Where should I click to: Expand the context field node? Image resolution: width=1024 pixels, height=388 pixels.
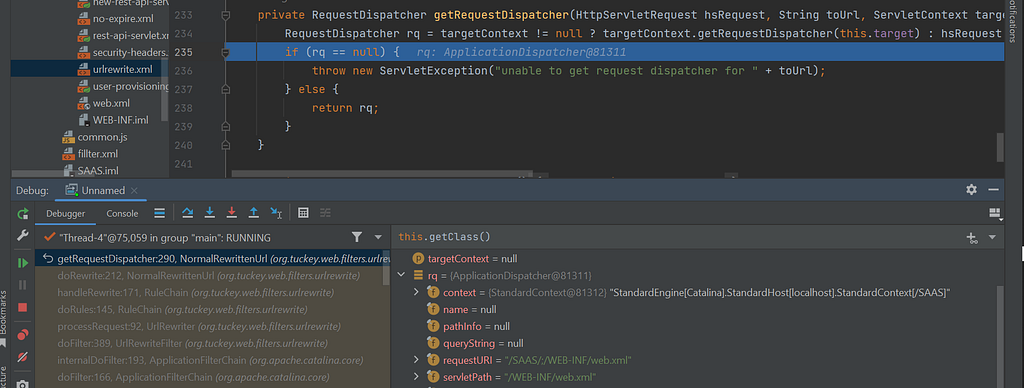[416, 292]
